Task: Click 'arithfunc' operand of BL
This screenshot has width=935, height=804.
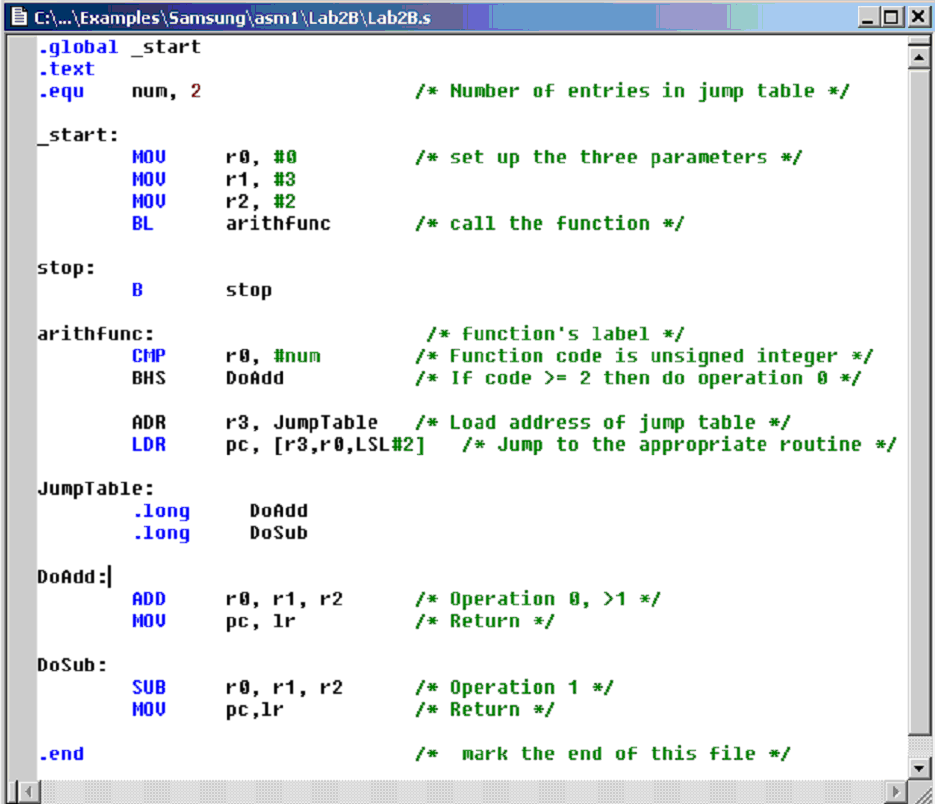Action: click(x=278, y=224)
